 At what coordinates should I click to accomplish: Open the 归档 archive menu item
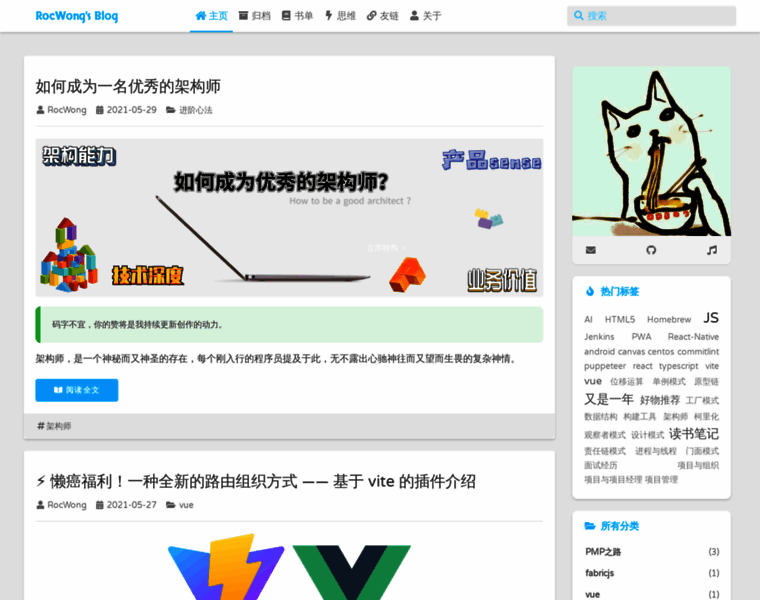(x=254, y=16)
